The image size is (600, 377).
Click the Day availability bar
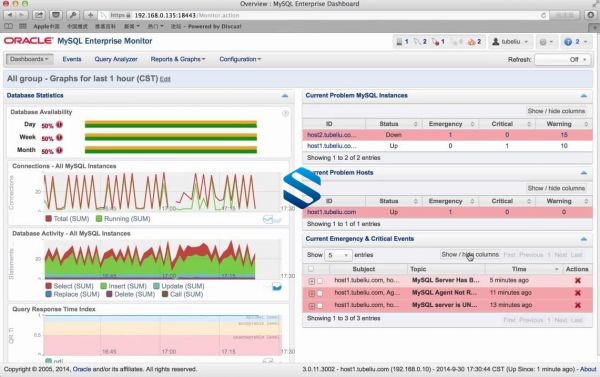[171, 124]
